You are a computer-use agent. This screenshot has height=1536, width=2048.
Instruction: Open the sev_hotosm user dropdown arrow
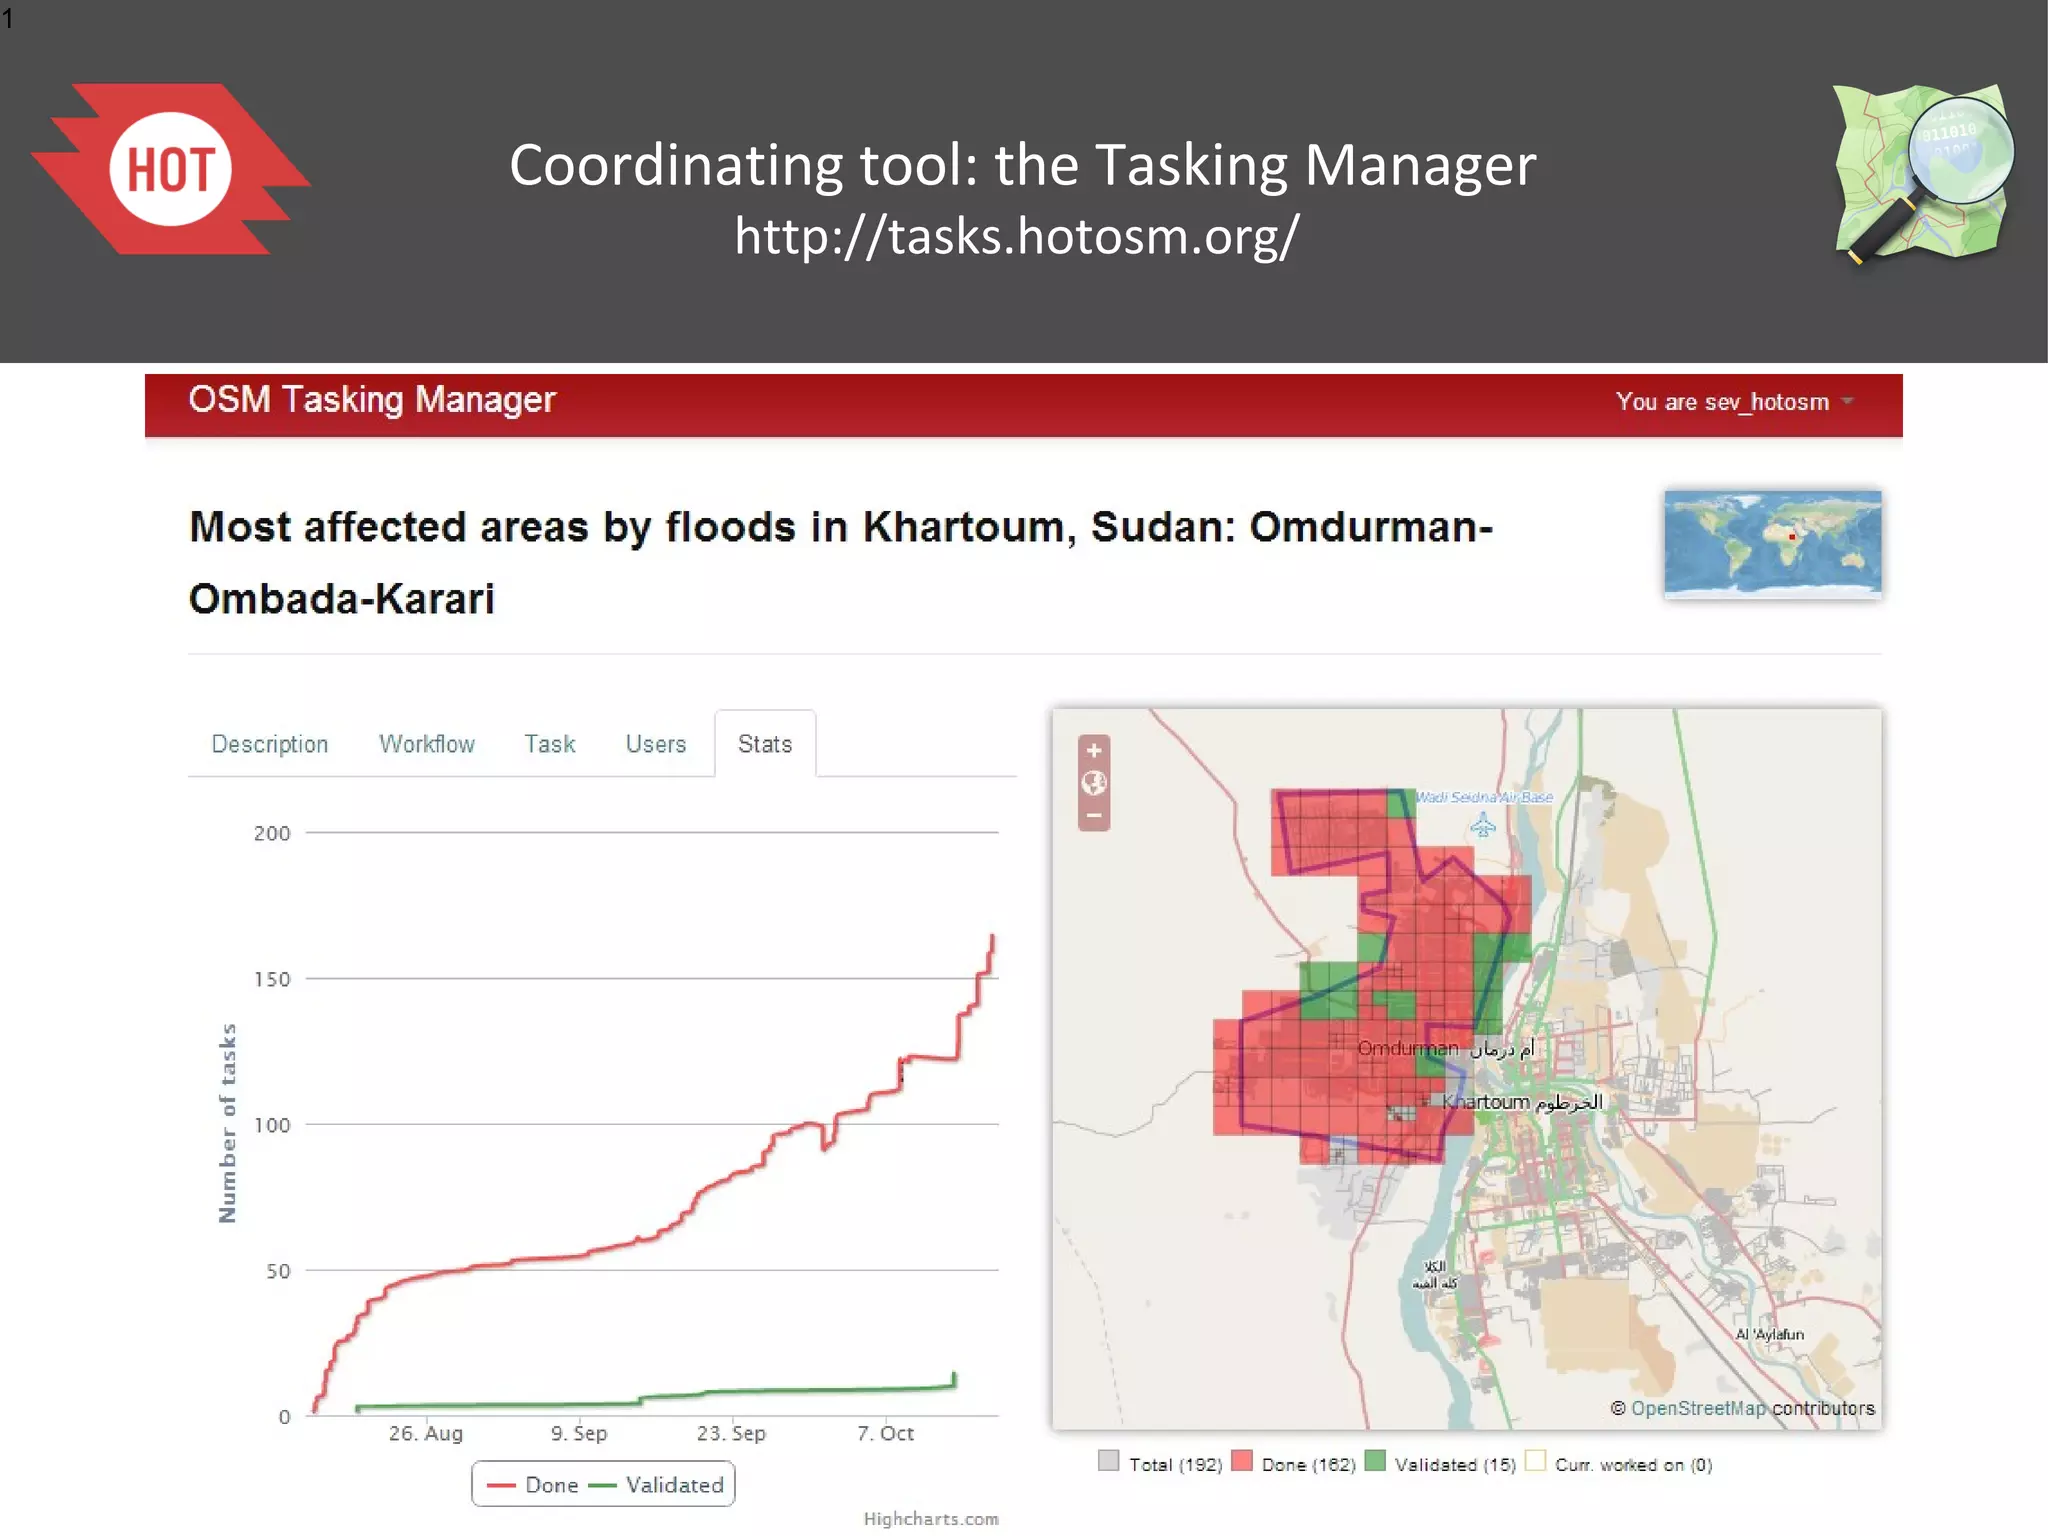(1847, 402)
